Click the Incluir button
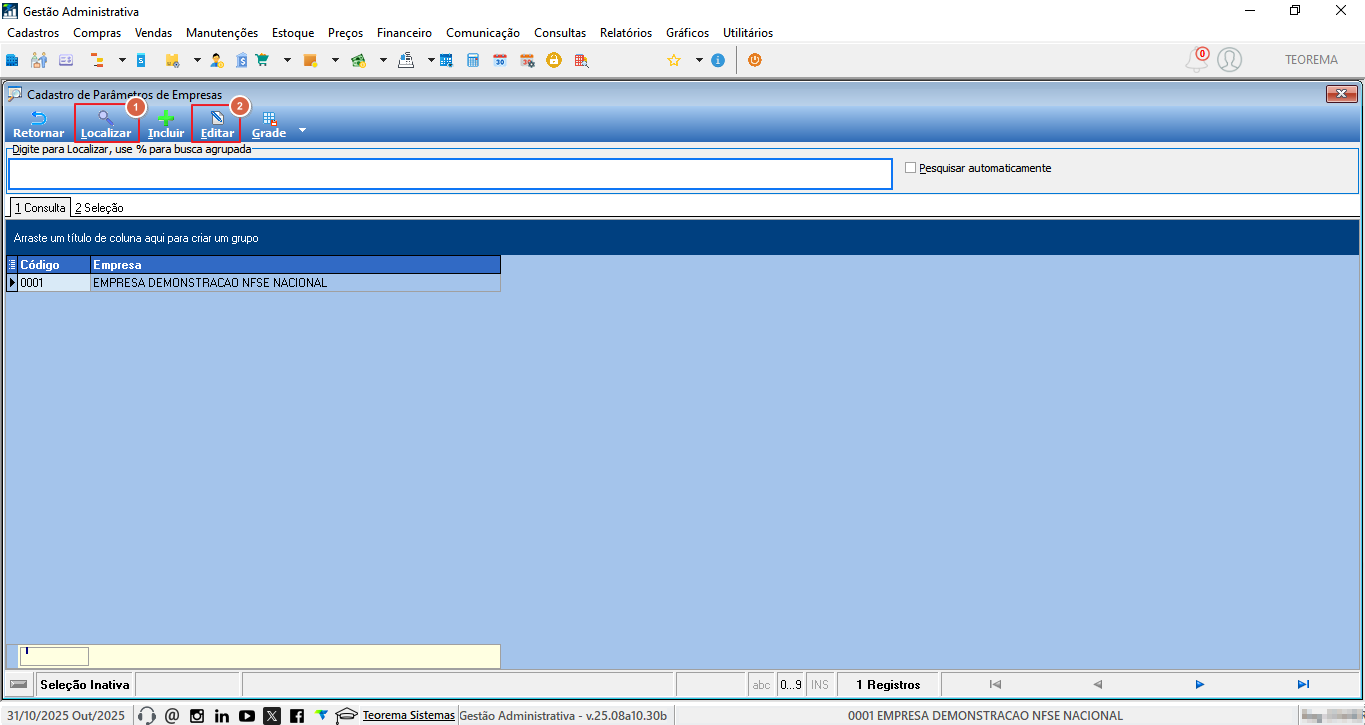This screenshot has height=725, width=1365. coord(166,124)
